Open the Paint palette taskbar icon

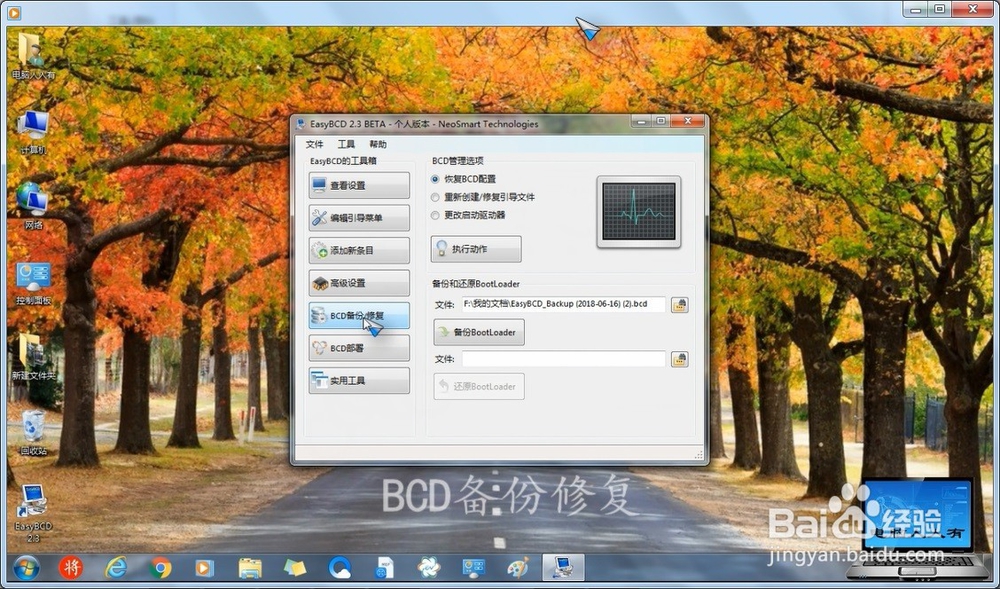tap(518, 567)
